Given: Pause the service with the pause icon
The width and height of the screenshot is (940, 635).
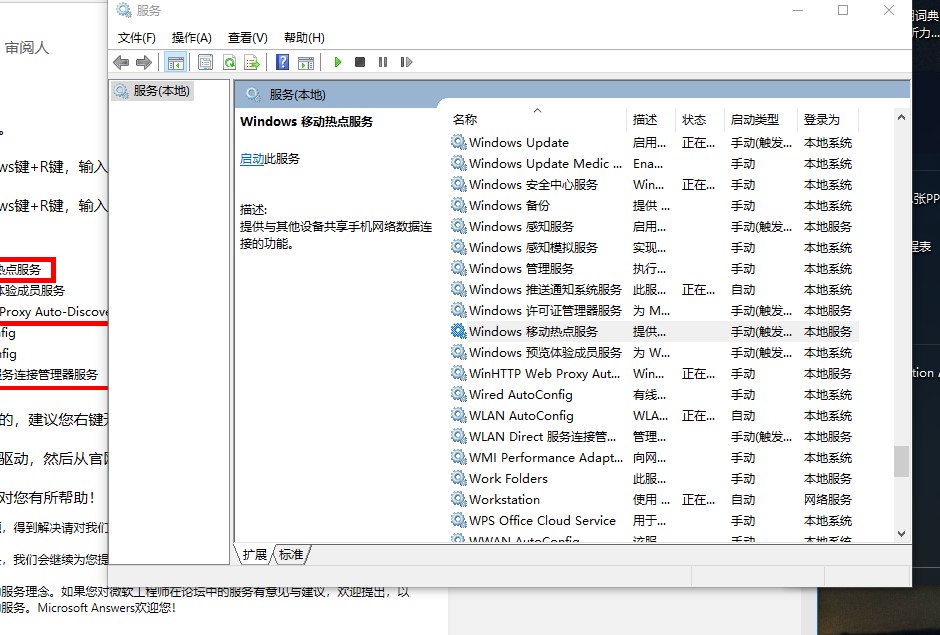Looking at the screenshot, I should tap(383, 62).
